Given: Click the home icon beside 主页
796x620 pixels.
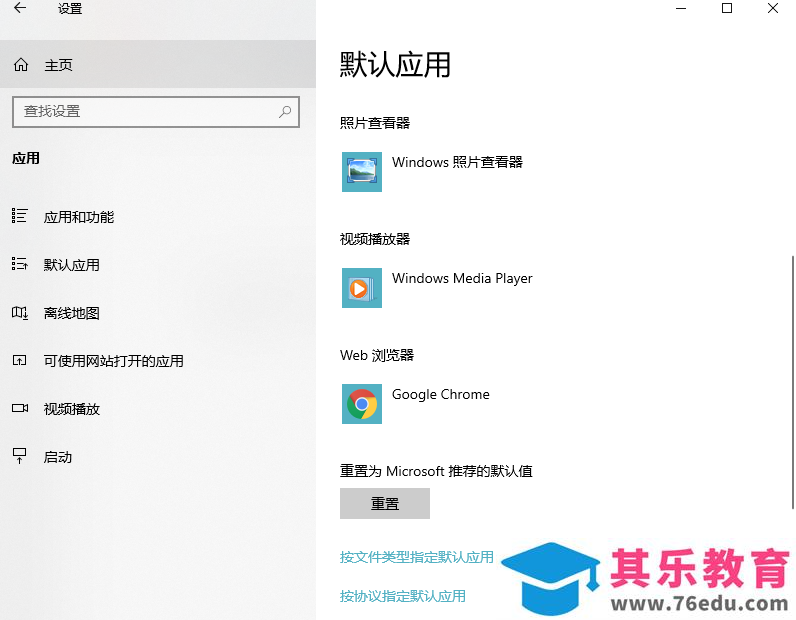Looking at the screenshot, I should point(21,64).
